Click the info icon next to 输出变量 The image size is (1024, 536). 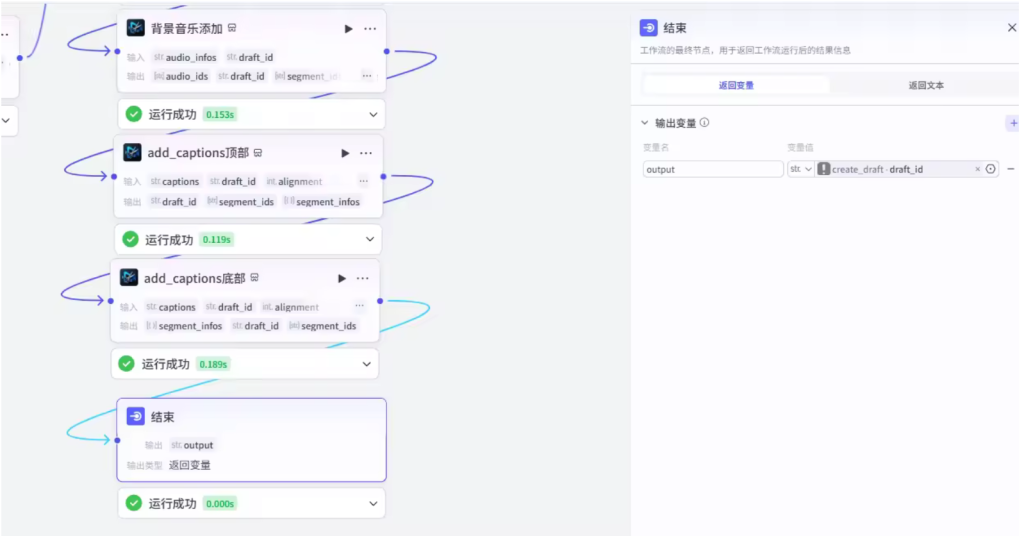[x=705, y=123]
